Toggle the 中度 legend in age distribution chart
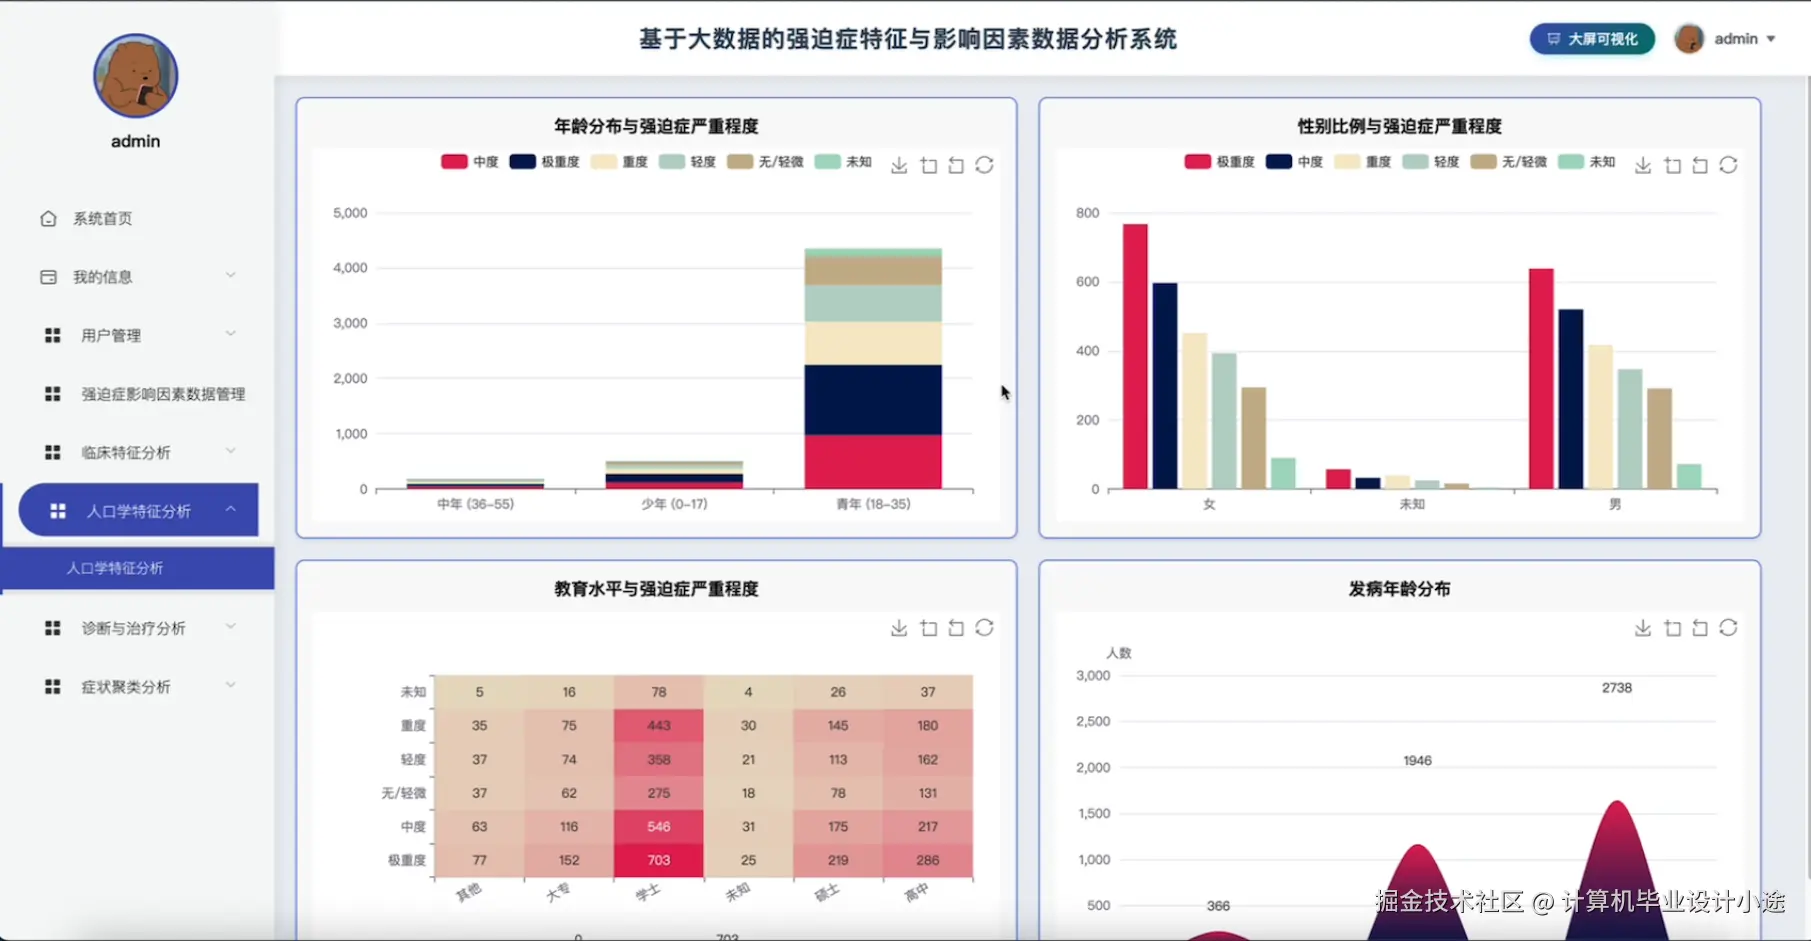Screen dimensions: 1811x941 468,161
